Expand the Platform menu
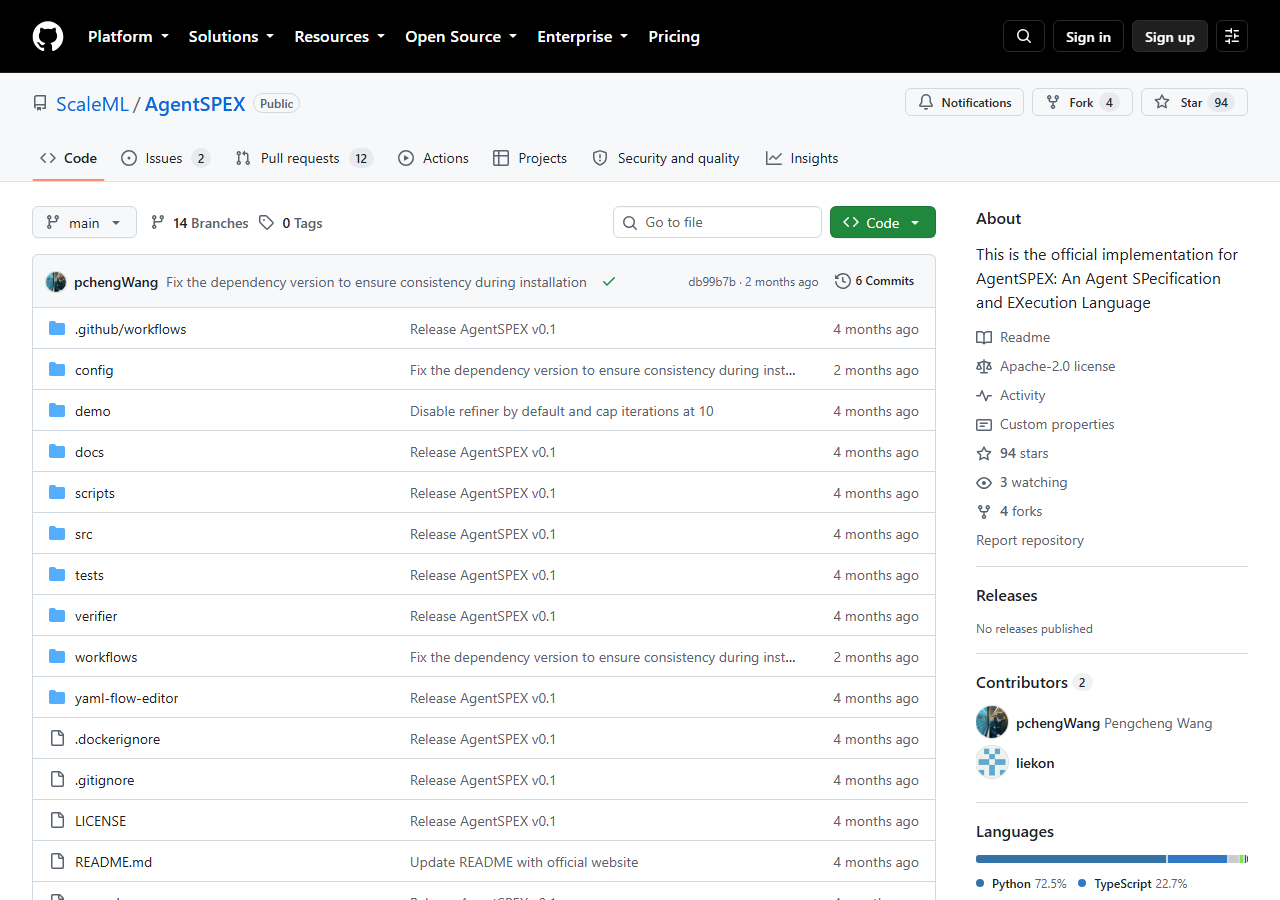The height and width of the screenshot is (900, 1280). point(128,36)
